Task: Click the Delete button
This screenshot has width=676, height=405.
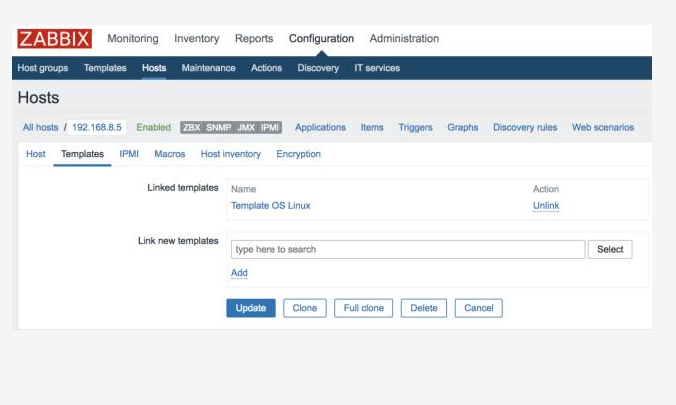Action: (424, 308)
